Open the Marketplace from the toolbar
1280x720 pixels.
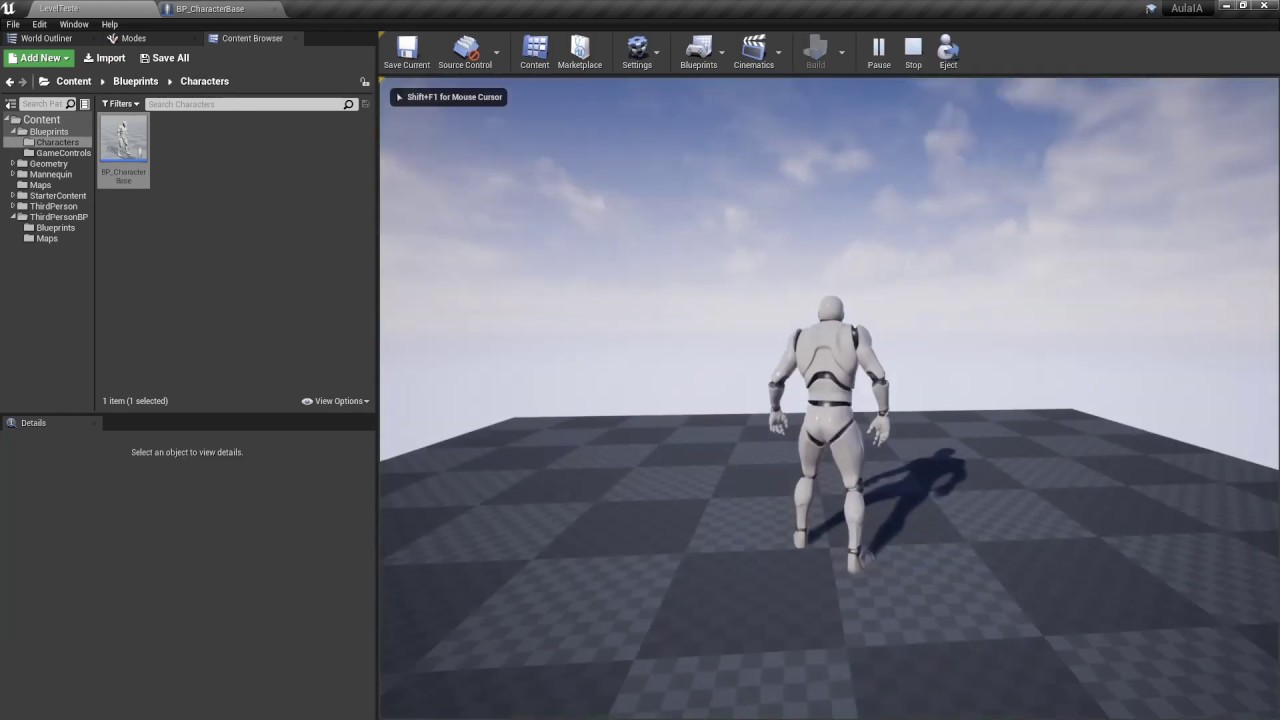click(580, 52)
